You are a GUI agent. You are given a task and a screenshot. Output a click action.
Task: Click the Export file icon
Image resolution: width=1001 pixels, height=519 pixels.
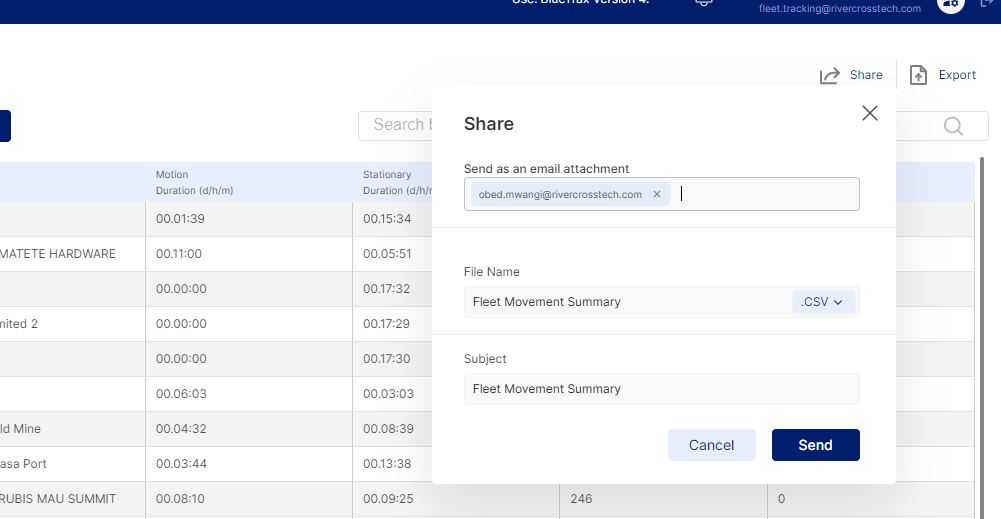click(x=918, y=75)
